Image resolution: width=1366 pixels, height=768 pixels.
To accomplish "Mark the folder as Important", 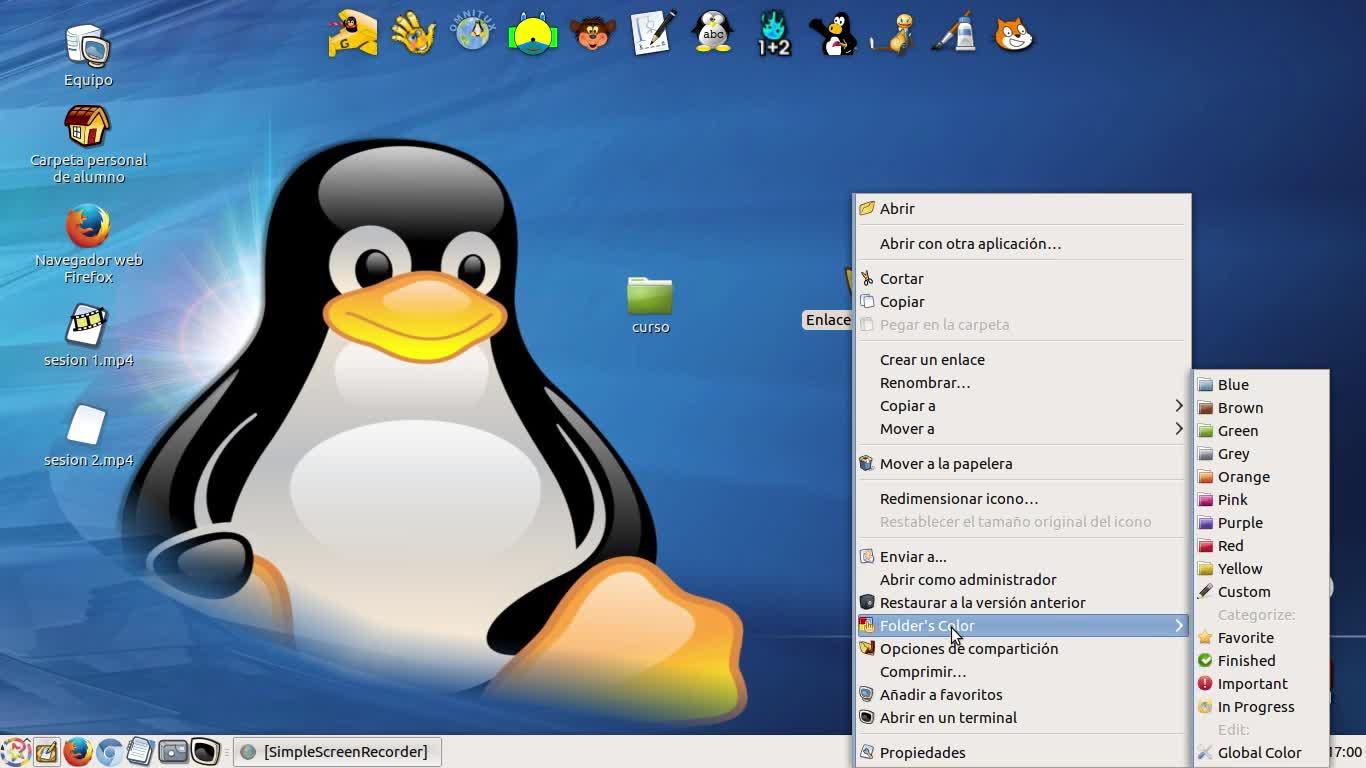I will [1261, 684].
